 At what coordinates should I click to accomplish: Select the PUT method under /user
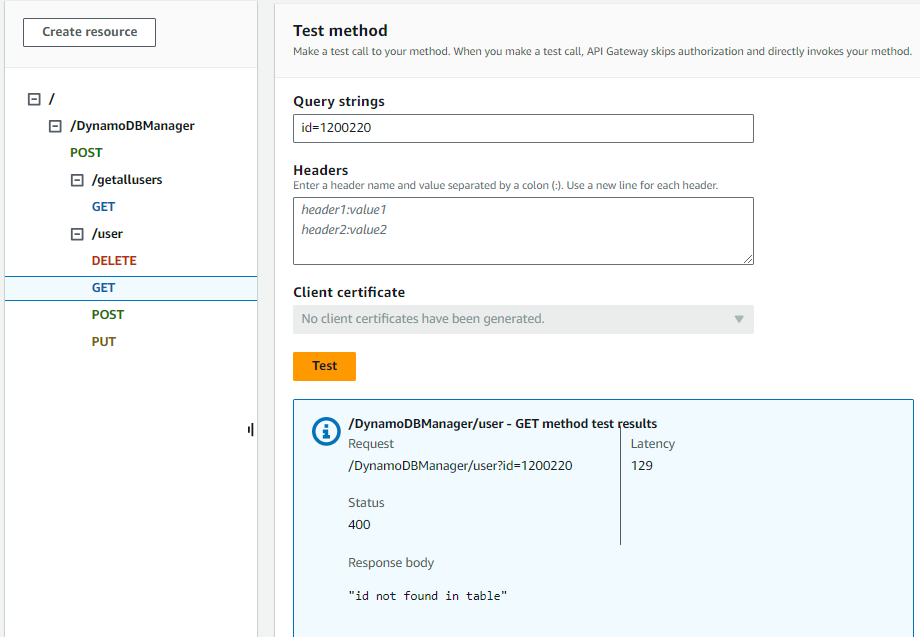(x=104, y=342)
